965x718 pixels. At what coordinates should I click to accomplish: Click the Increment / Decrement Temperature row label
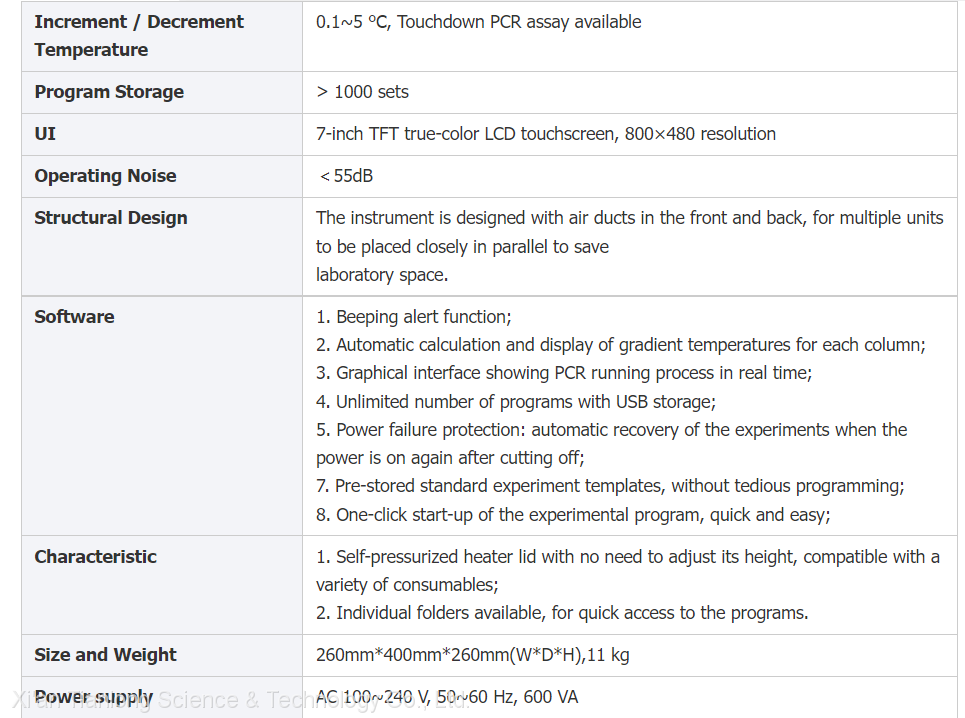tap(138, 35)
